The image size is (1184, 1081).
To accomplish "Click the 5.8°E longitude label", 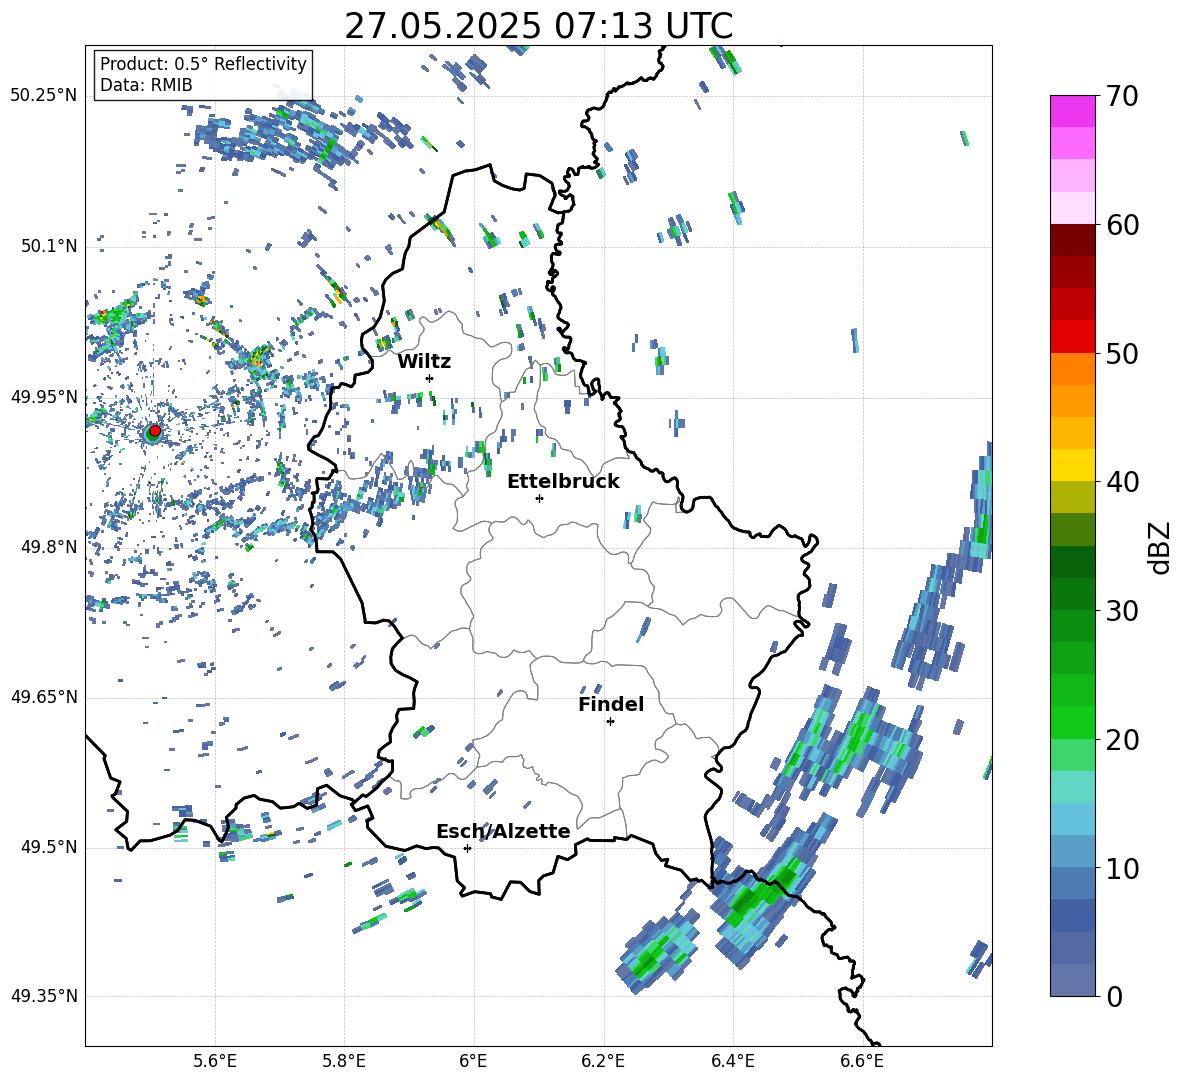I will tap(344, 1061).
